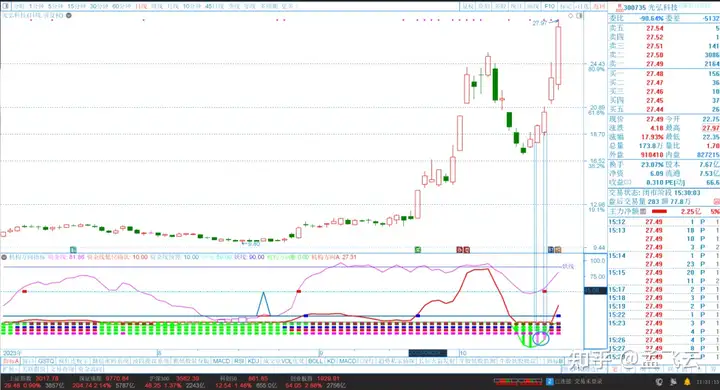Click the diamond icon at chart's upper right
720x390 pixels.
pyautogui.click(x=571, y=16)
